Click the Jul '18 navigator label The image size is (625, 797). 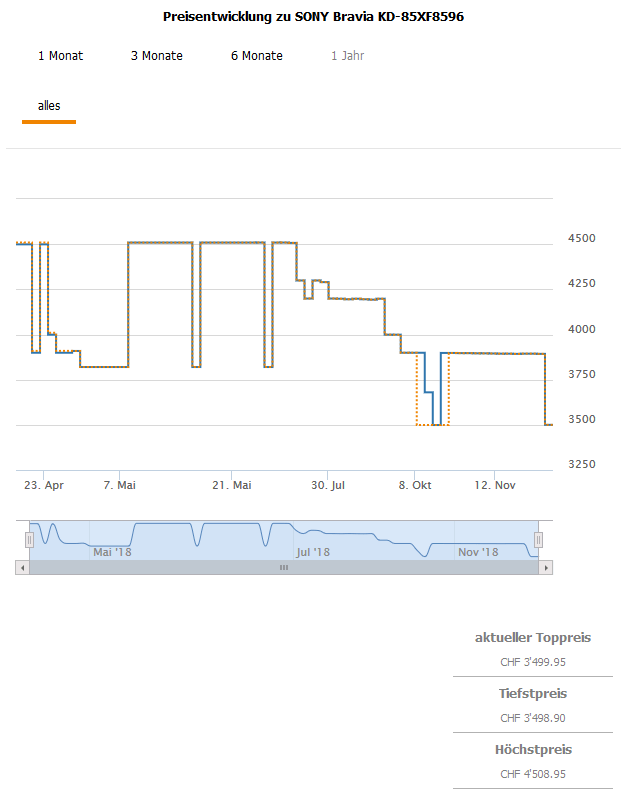313,552
